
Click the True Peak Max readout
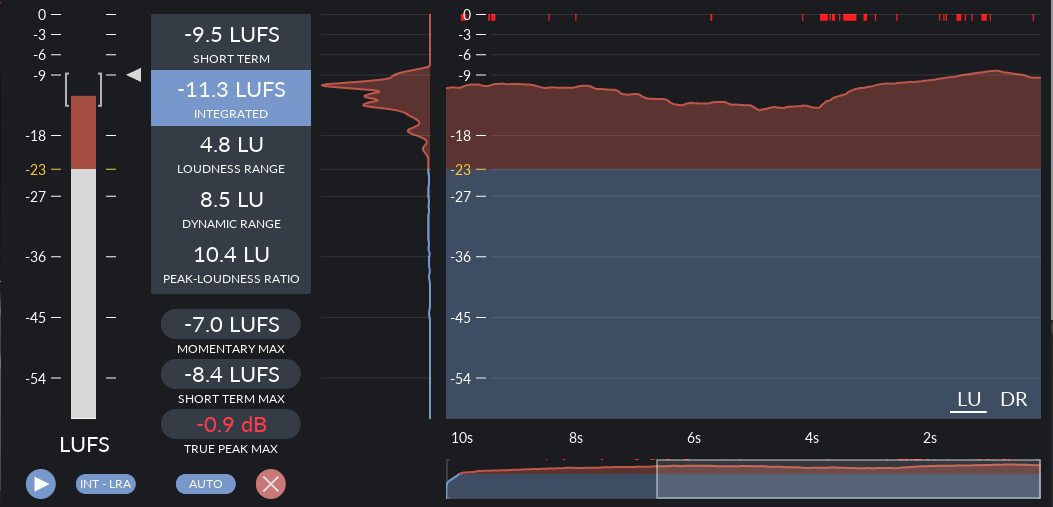231,424
